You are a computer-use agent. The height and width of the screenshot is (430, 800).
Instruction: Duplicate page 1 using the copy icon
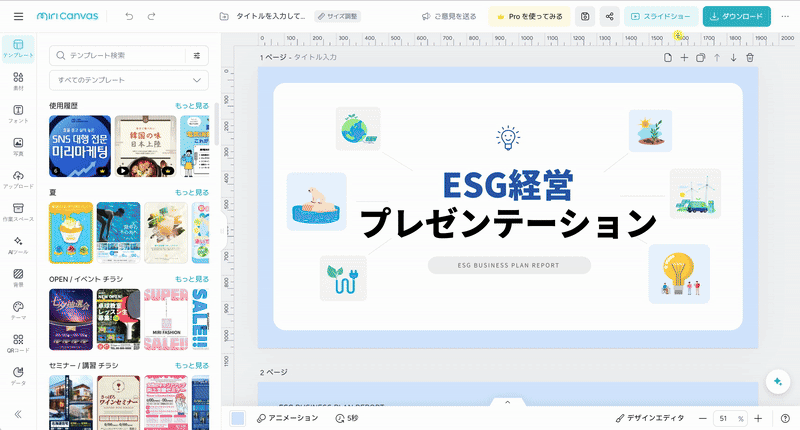701,58
